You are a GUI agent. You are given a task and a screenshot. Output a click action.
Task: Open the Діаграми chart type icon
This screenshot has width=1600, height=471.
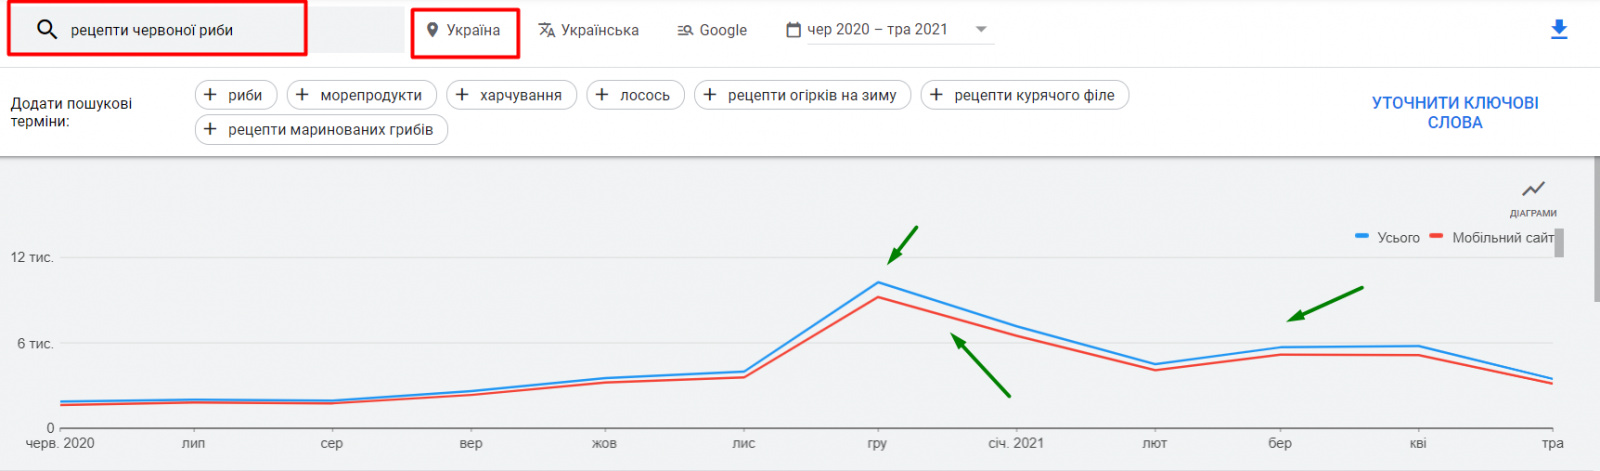(x=1533, y=189)
